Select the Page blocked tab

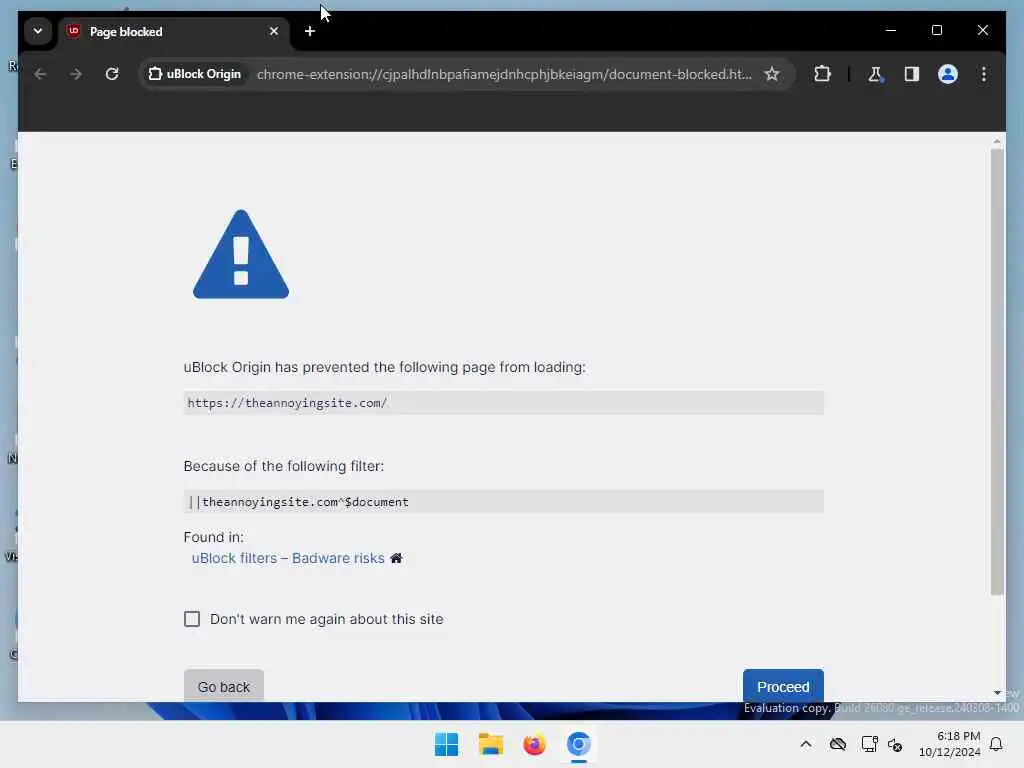(x=173, y=31)
